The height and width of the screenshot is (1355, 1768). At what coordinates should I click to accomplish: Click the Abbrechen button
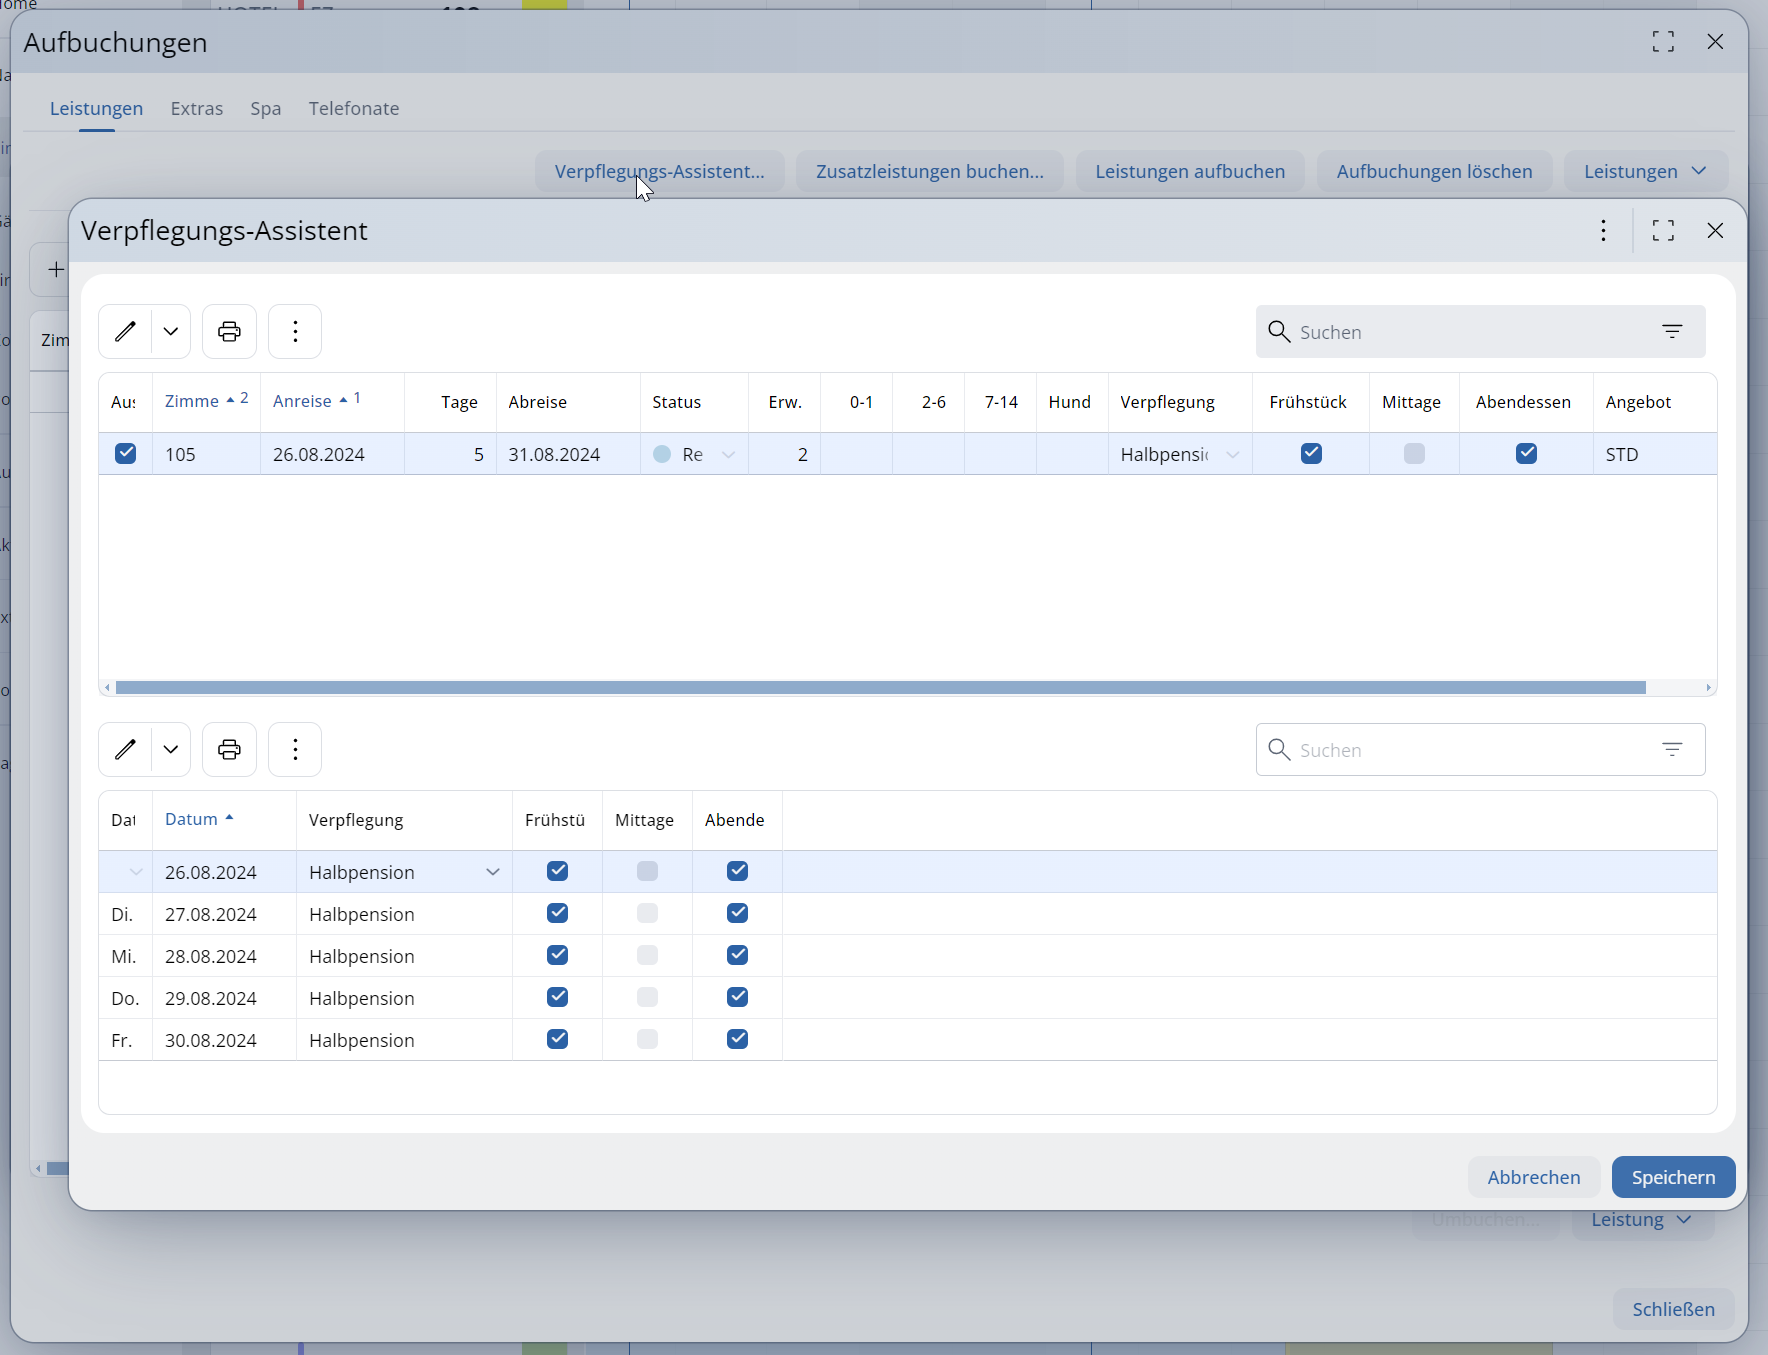pyautogui.click(x=1533, y=1177)
